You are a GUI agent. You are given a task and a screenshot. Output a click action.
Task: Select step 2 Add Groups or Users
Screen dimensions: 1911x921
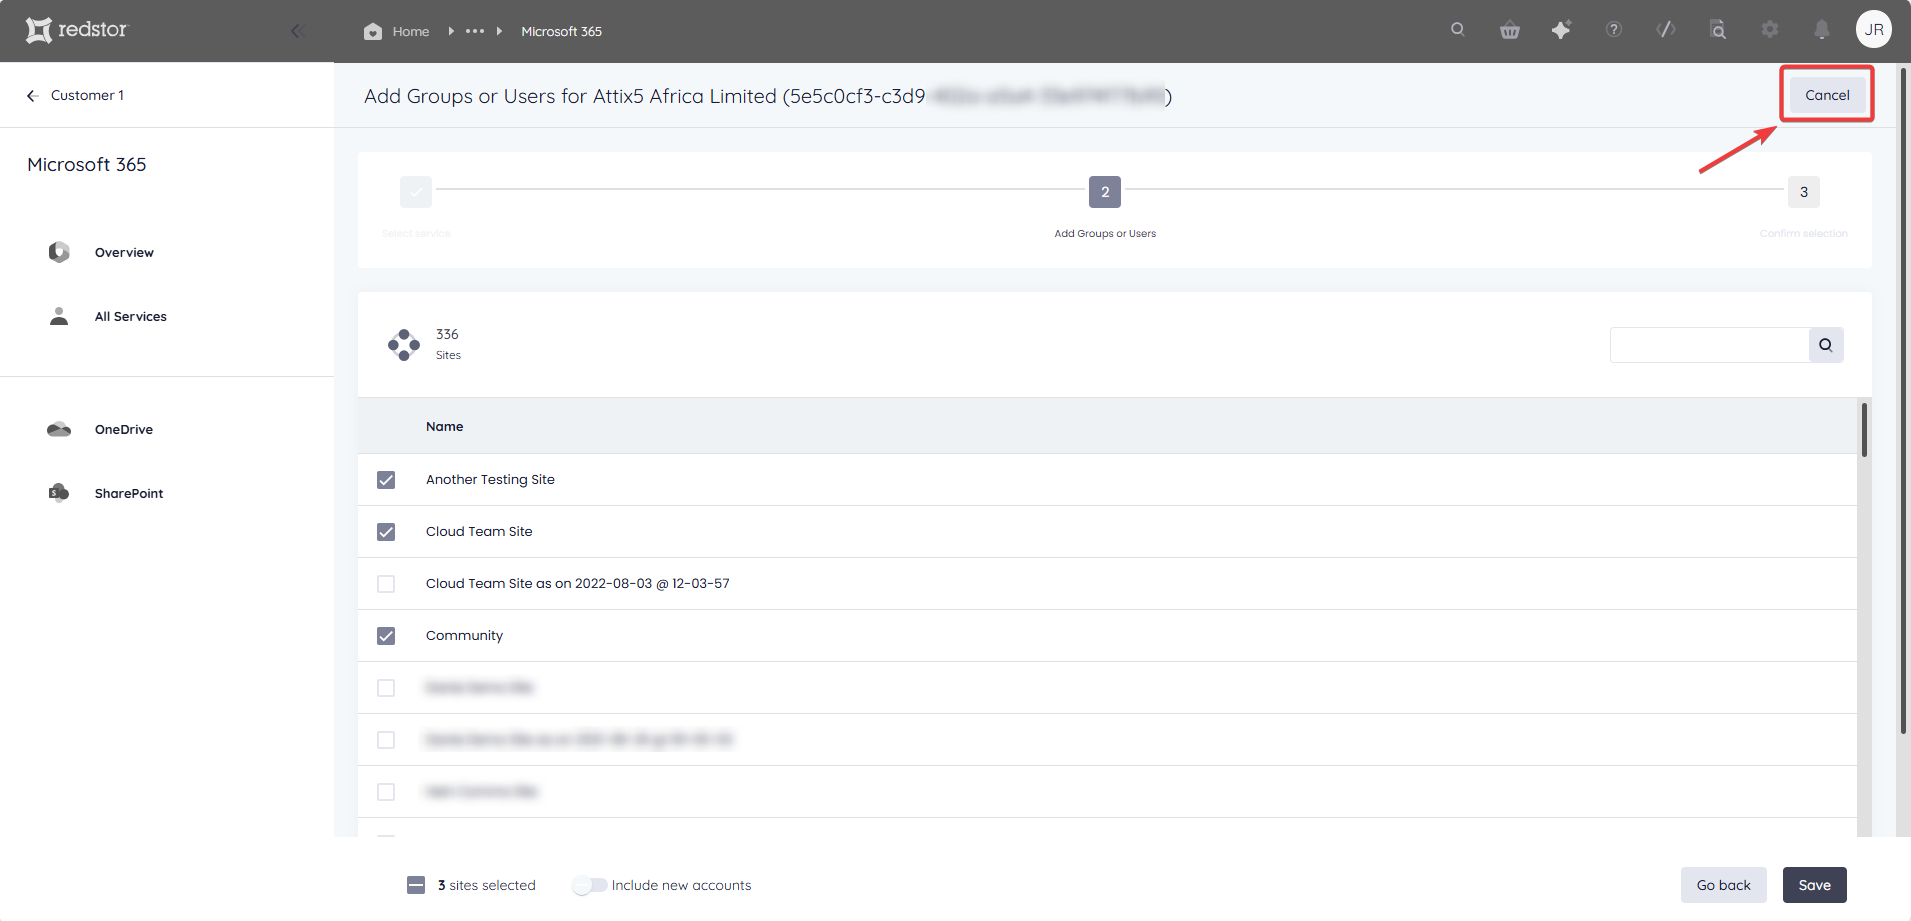coord(1105,192)
